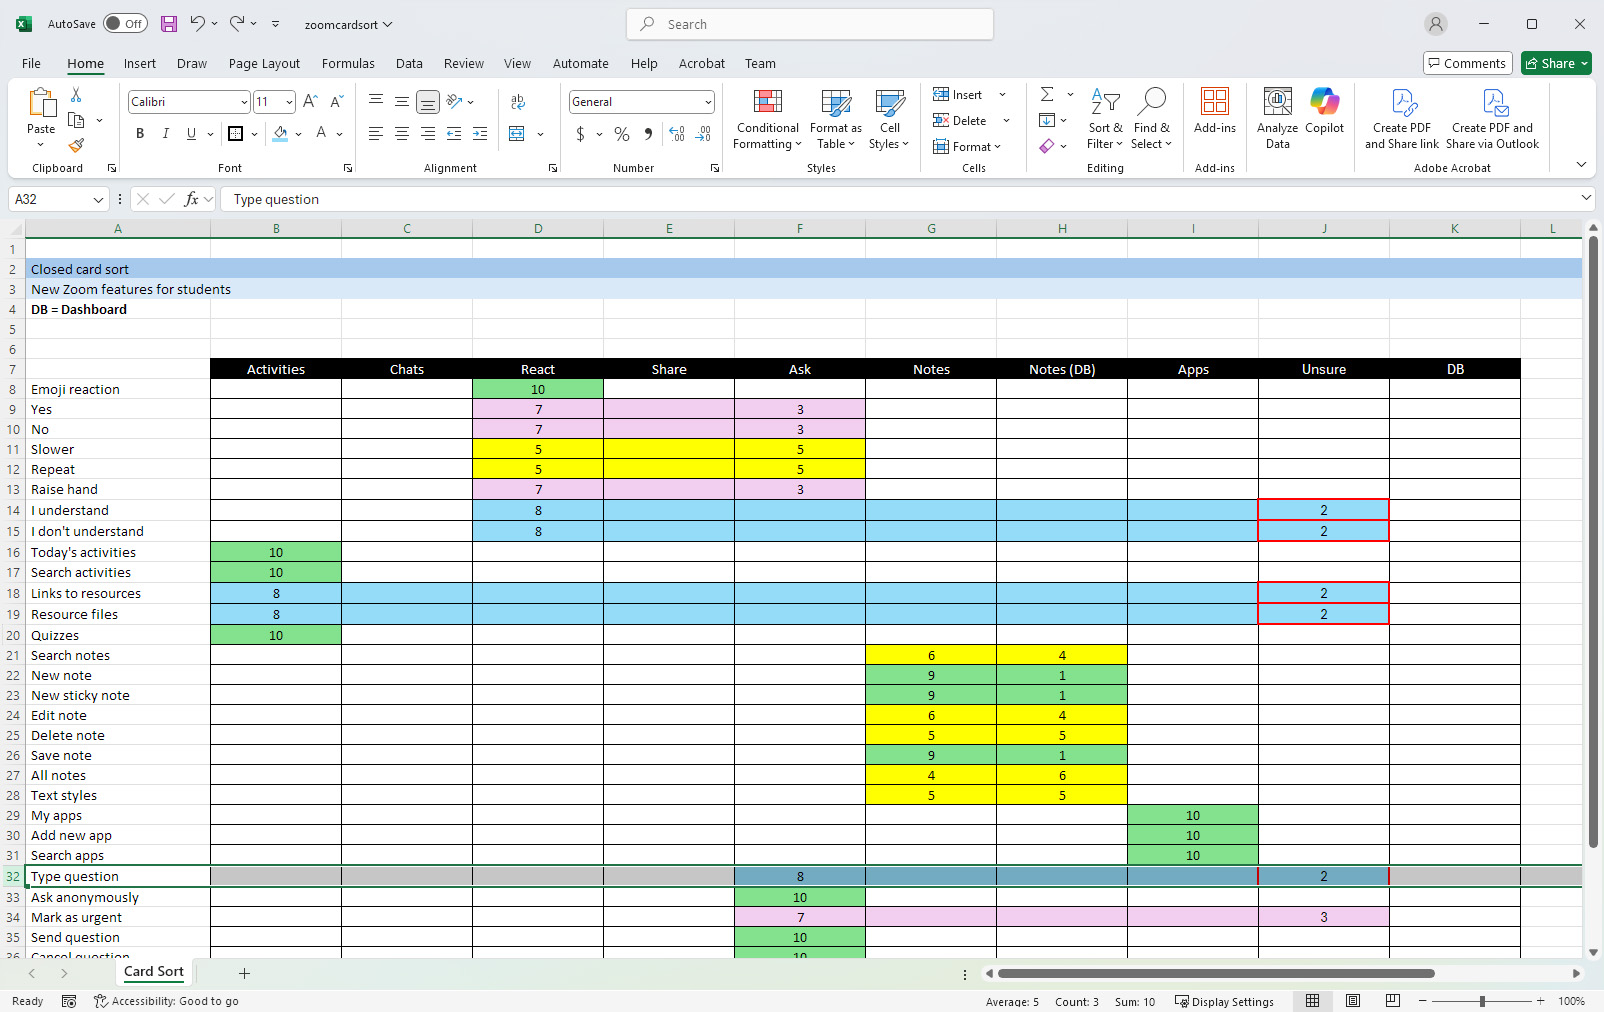This screenshot has height=1012, width=1604.
Task: Click in the Search box
Action: pos(810,24)
